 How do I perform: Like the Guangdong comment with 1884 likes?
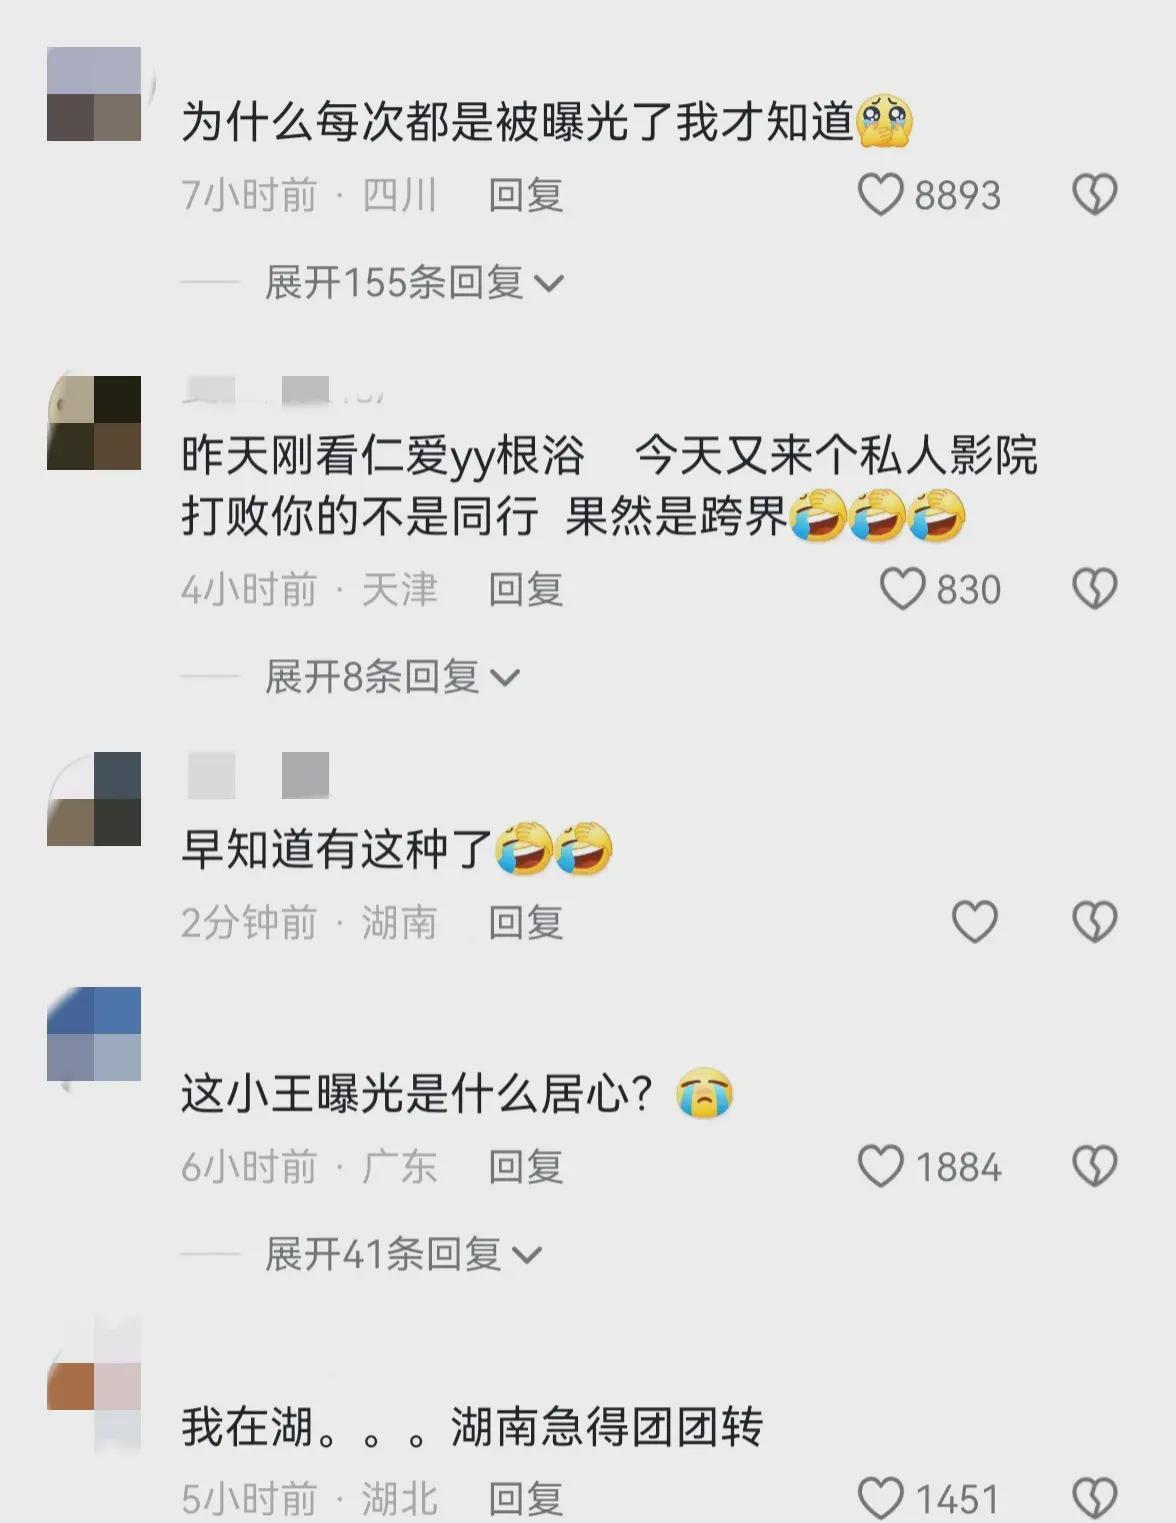pyautogui.click(x=880, y=1166)
